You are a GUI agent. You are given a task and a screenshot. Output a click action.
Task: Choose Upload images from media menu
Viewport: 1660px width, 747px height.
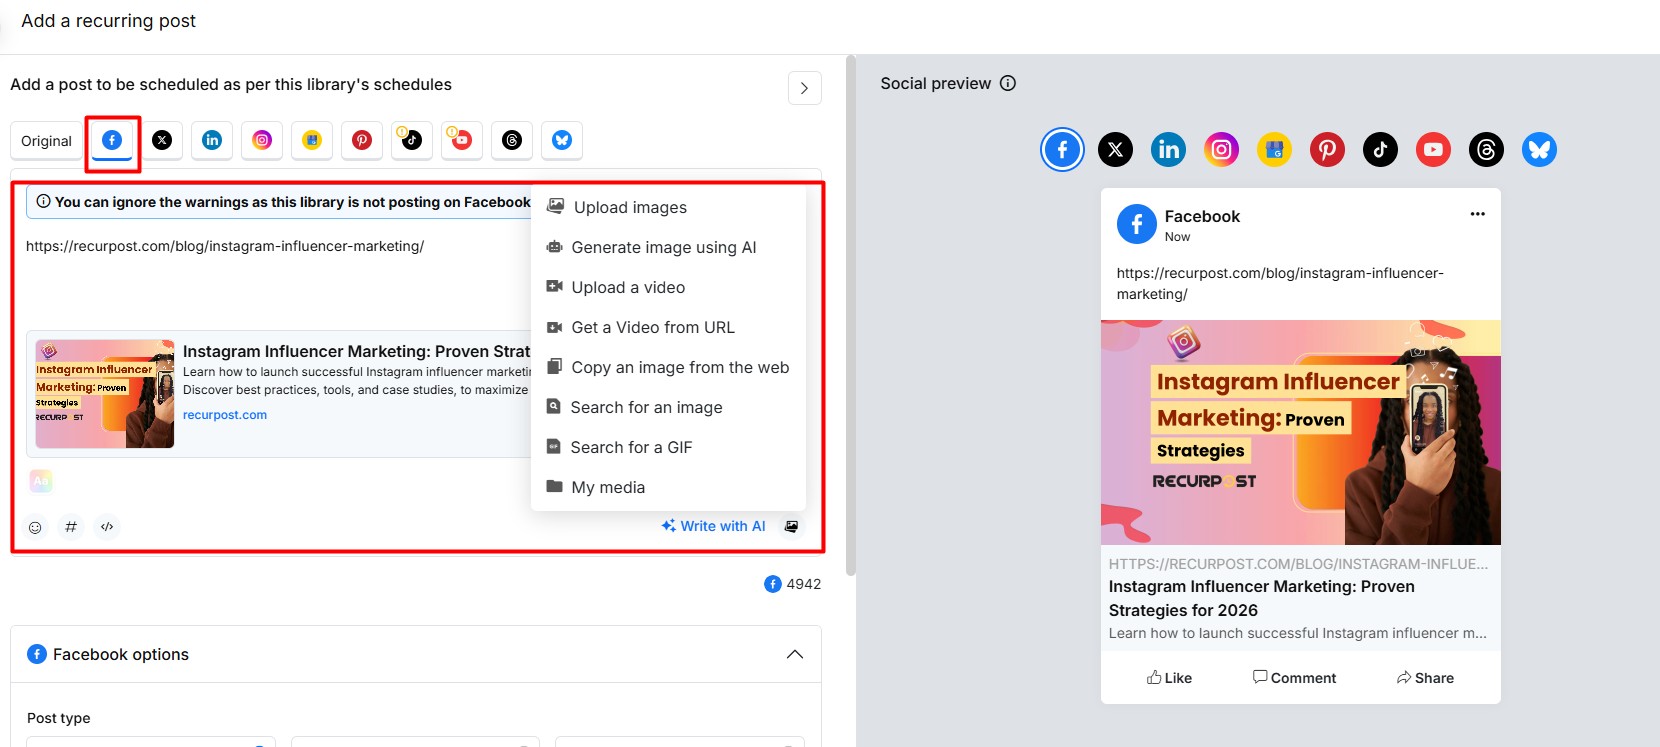point(668,207)
